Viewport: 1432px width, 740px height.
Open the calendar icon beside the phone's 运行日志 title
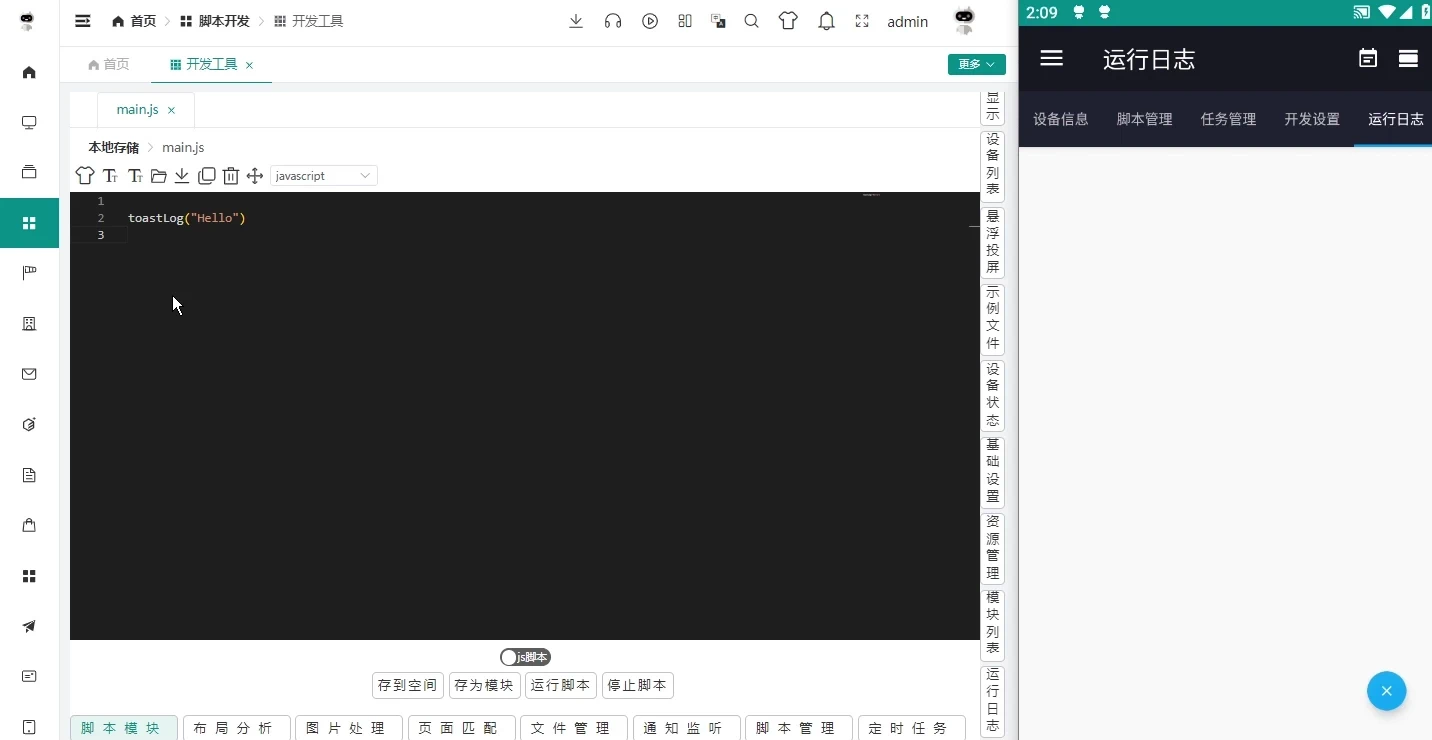point(1367,58)
